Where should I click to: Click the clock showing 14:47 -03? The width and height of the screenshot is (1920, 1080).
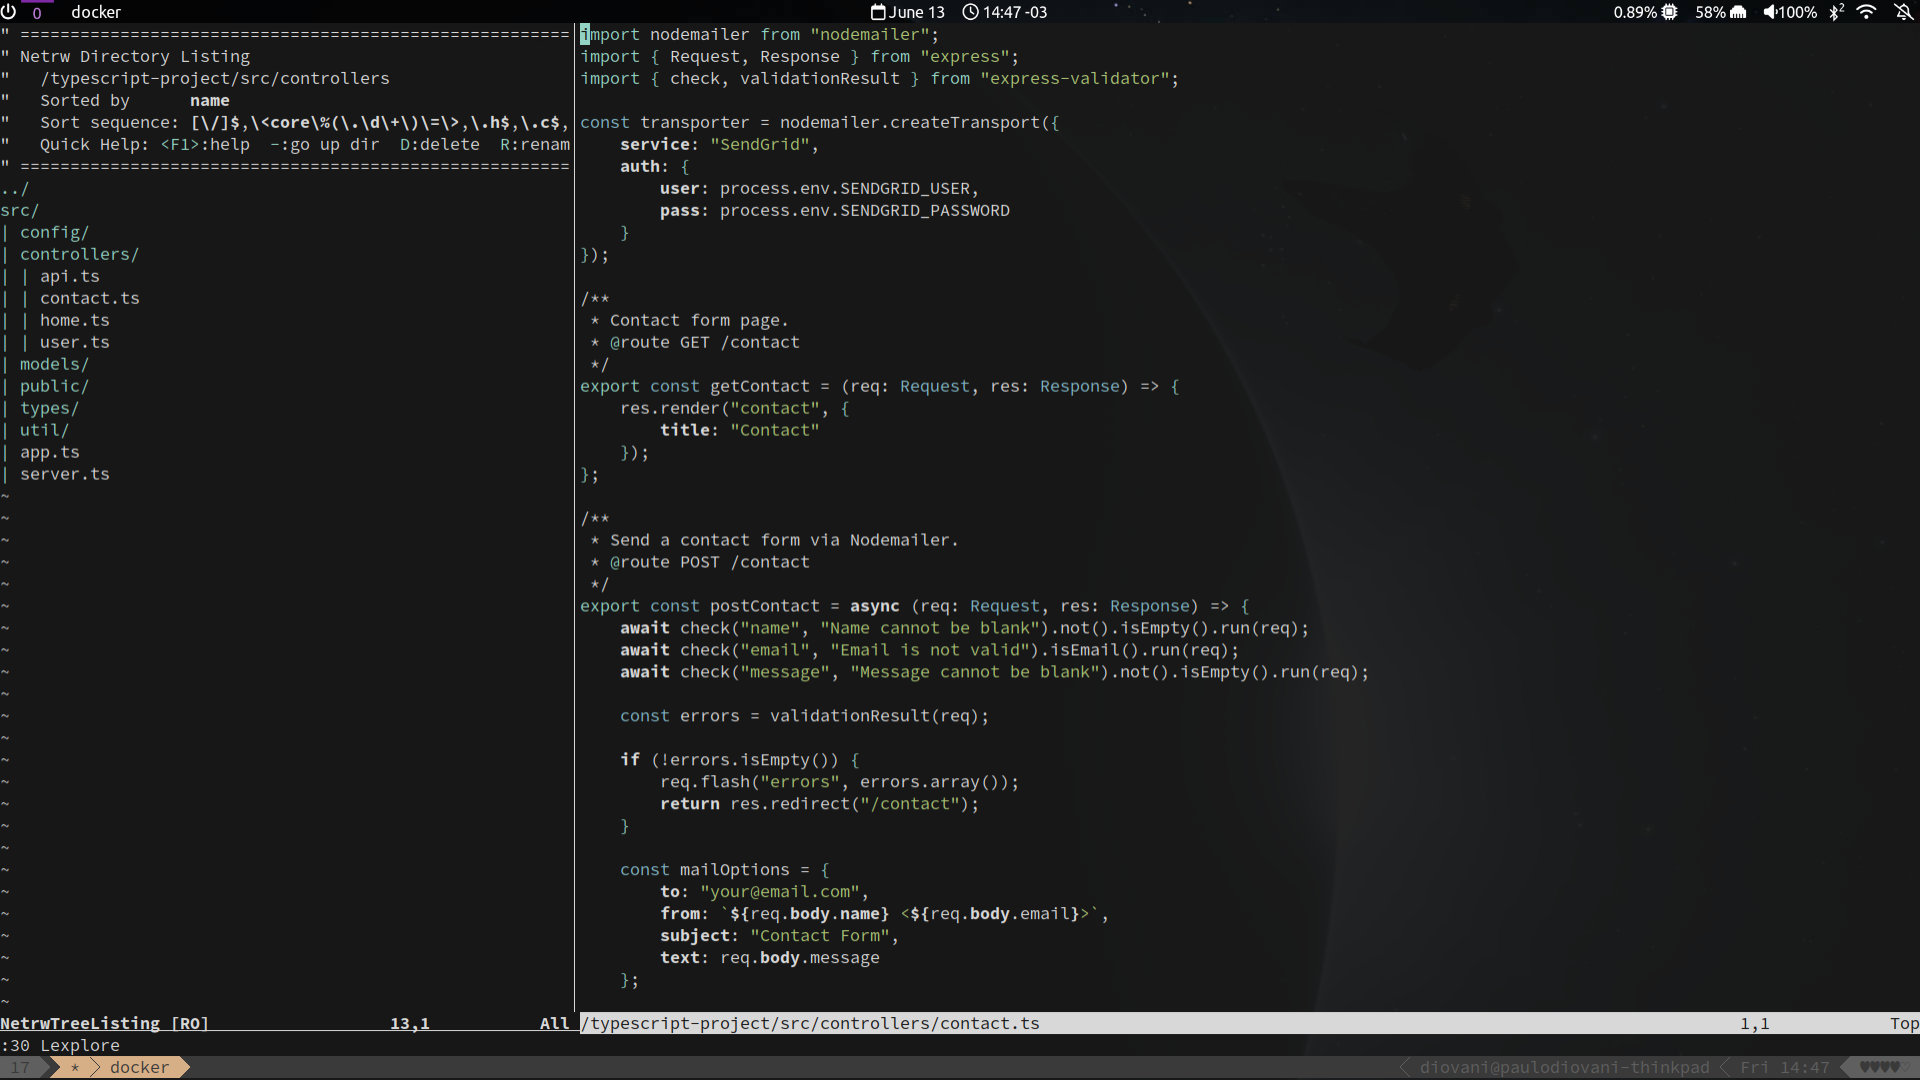1004,12
